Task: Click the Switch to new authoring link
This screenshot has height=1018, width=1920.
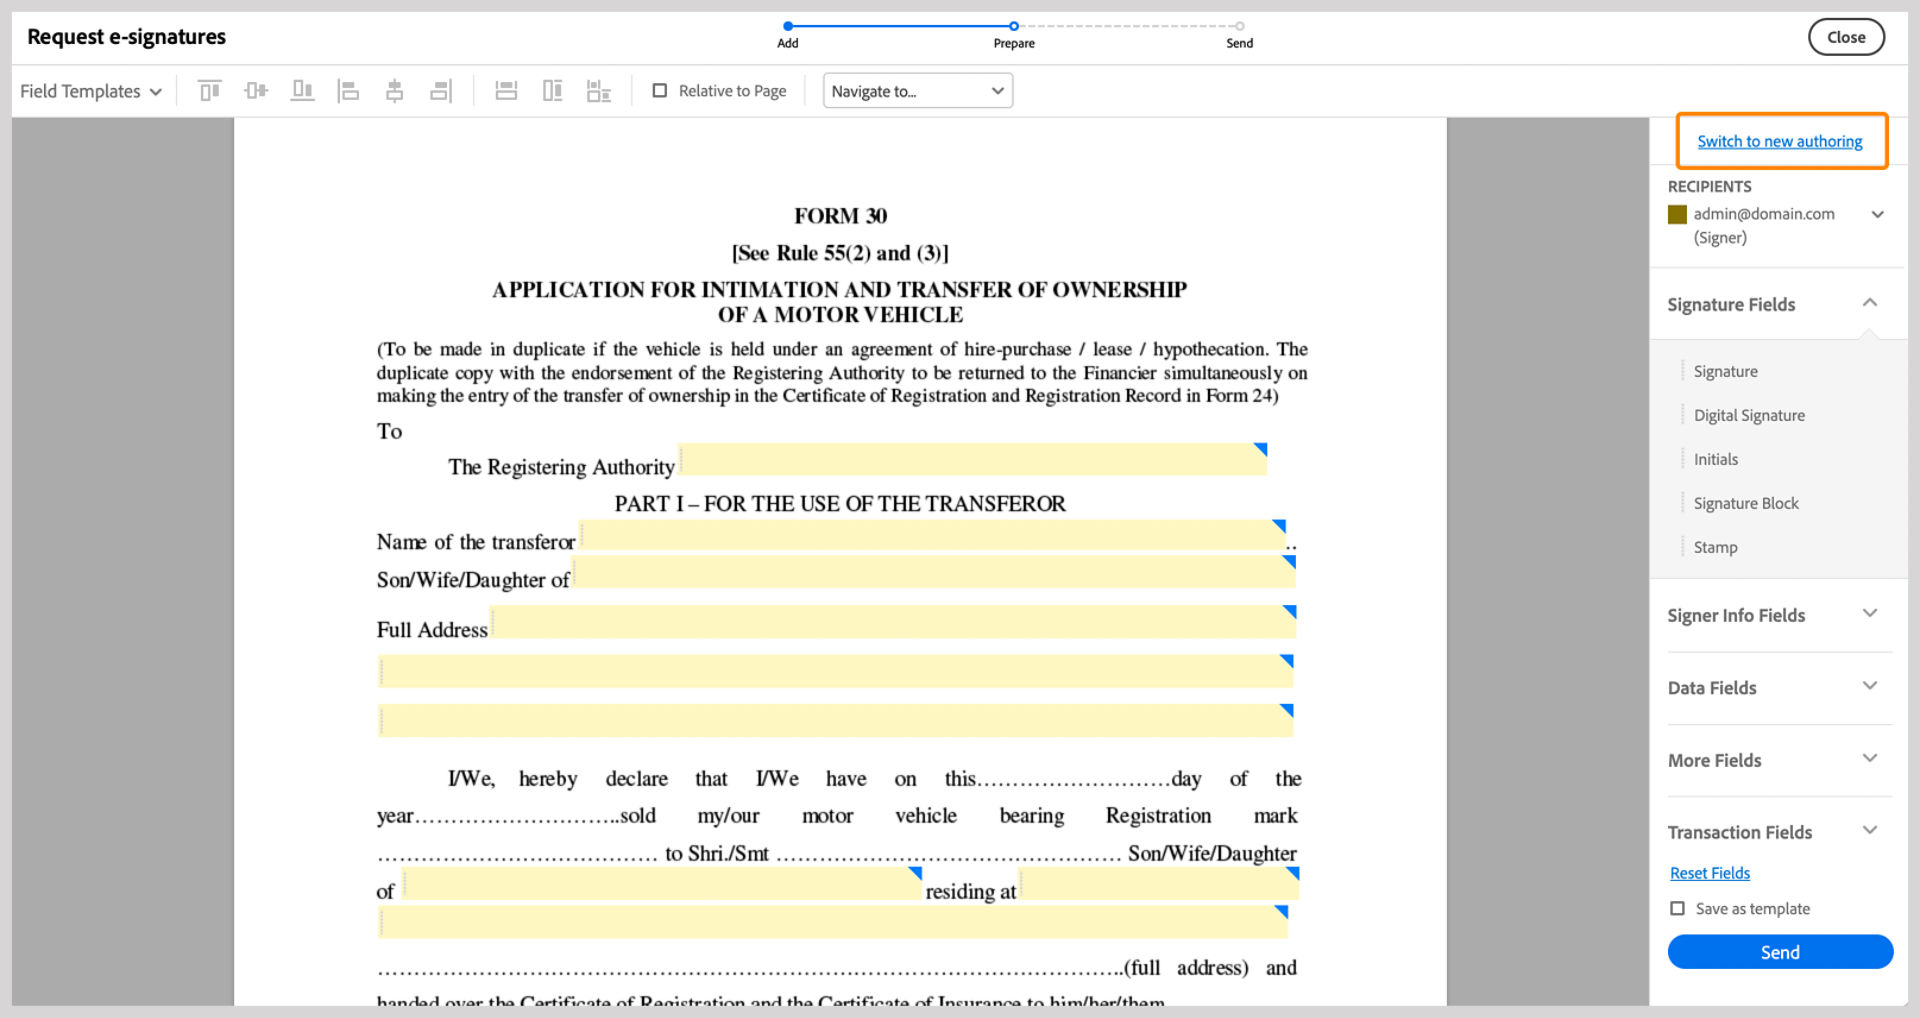Action: click(x=1780, y=141)
